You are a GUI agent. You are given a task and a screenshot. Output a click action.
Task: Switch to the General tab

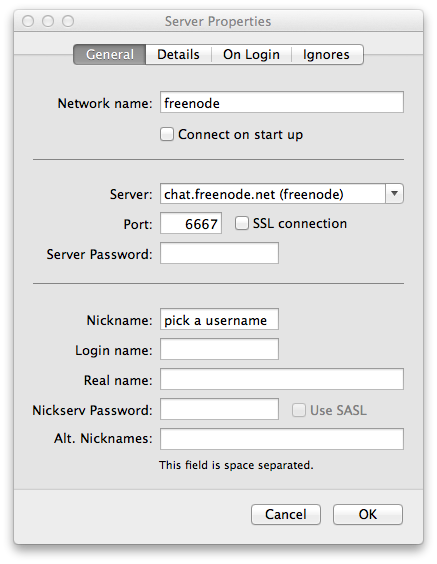[x=110, y=55]
